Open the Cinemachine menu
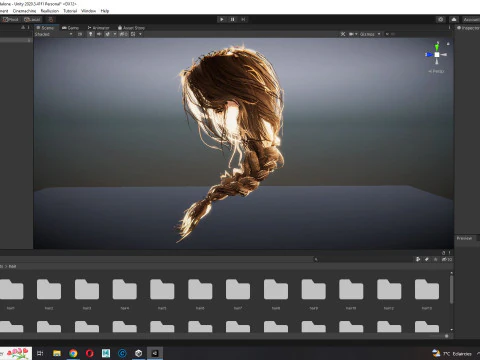 click(x=24, y=11)
